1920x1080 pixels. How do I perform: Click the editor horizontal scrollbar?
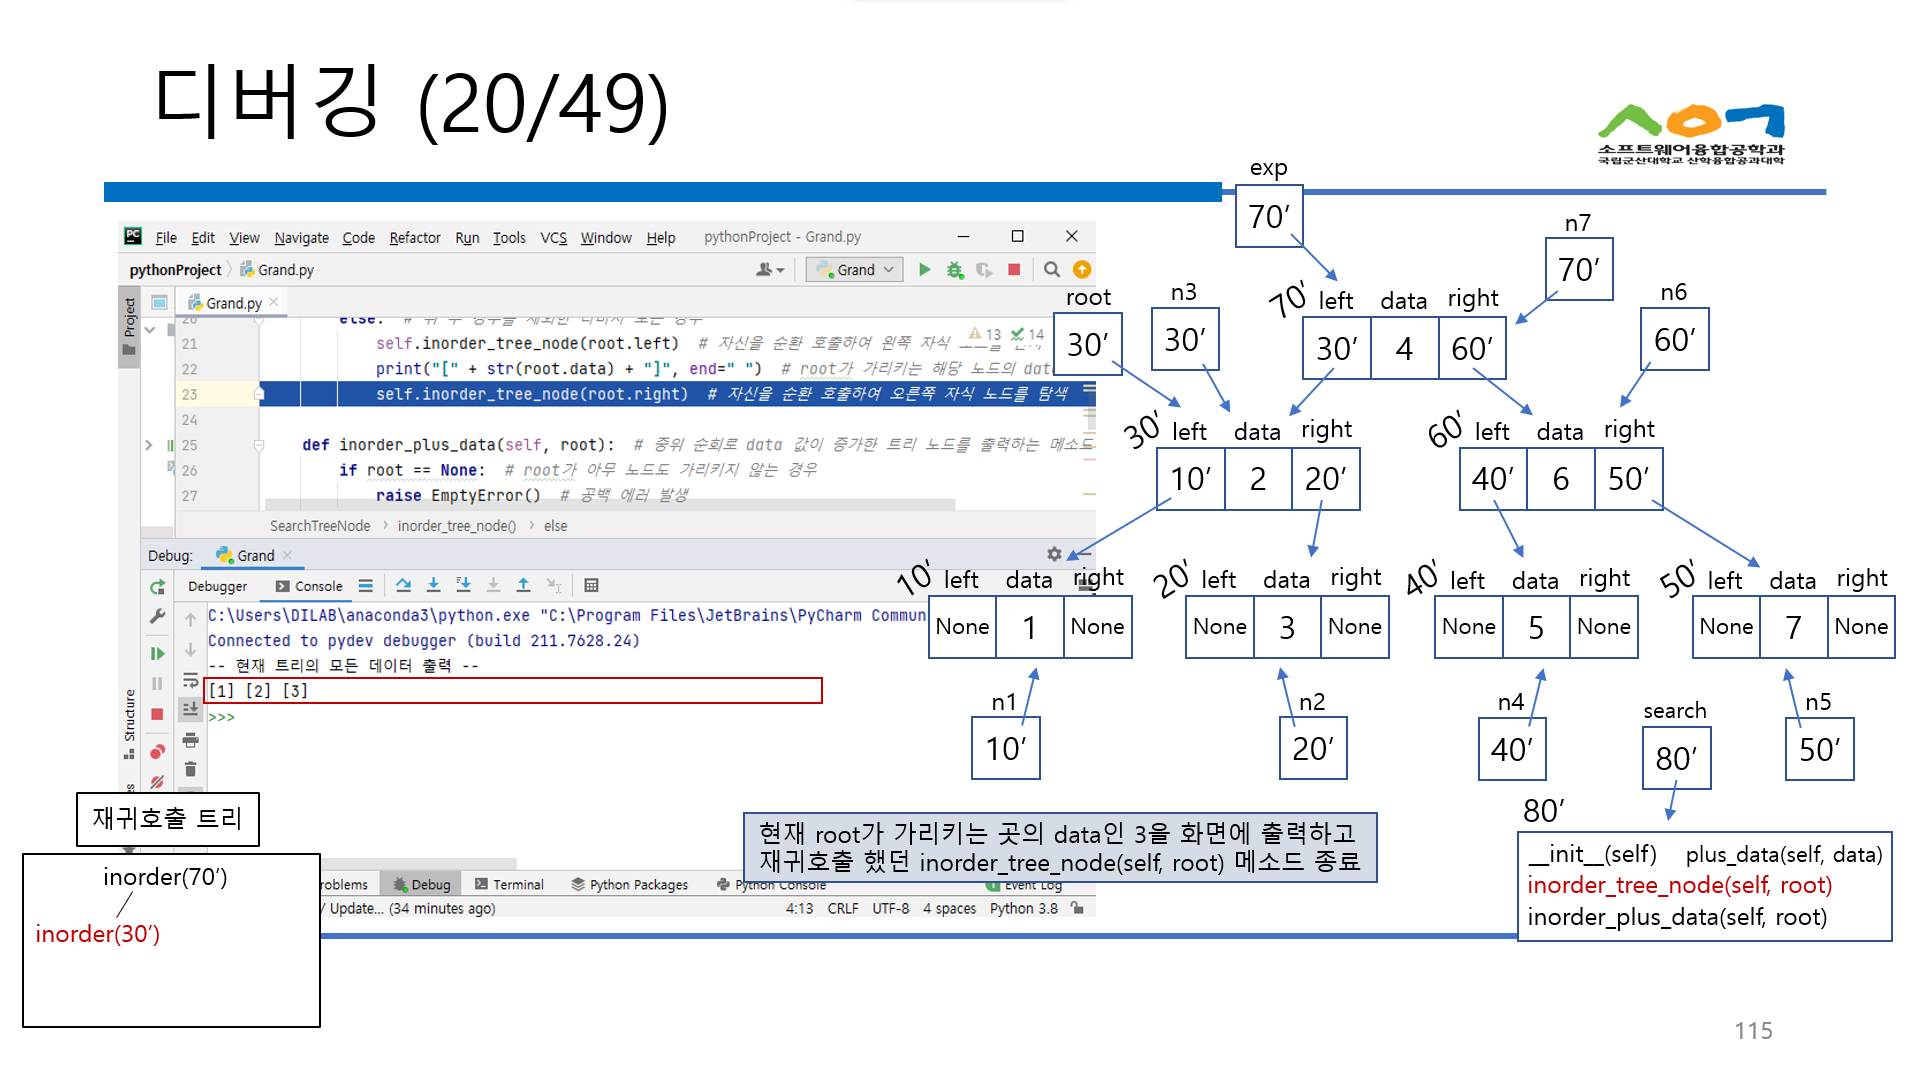610,504
